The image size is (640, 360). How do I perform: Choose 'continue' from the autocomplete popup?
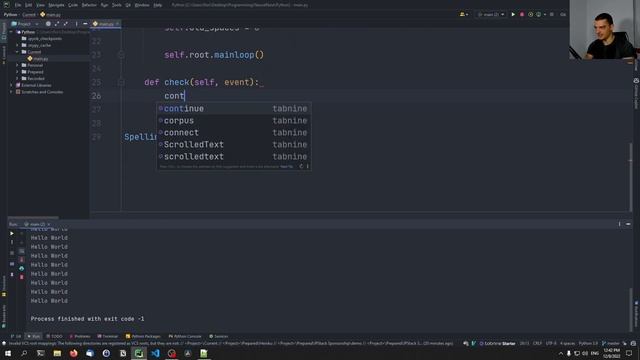pos(234,109)
